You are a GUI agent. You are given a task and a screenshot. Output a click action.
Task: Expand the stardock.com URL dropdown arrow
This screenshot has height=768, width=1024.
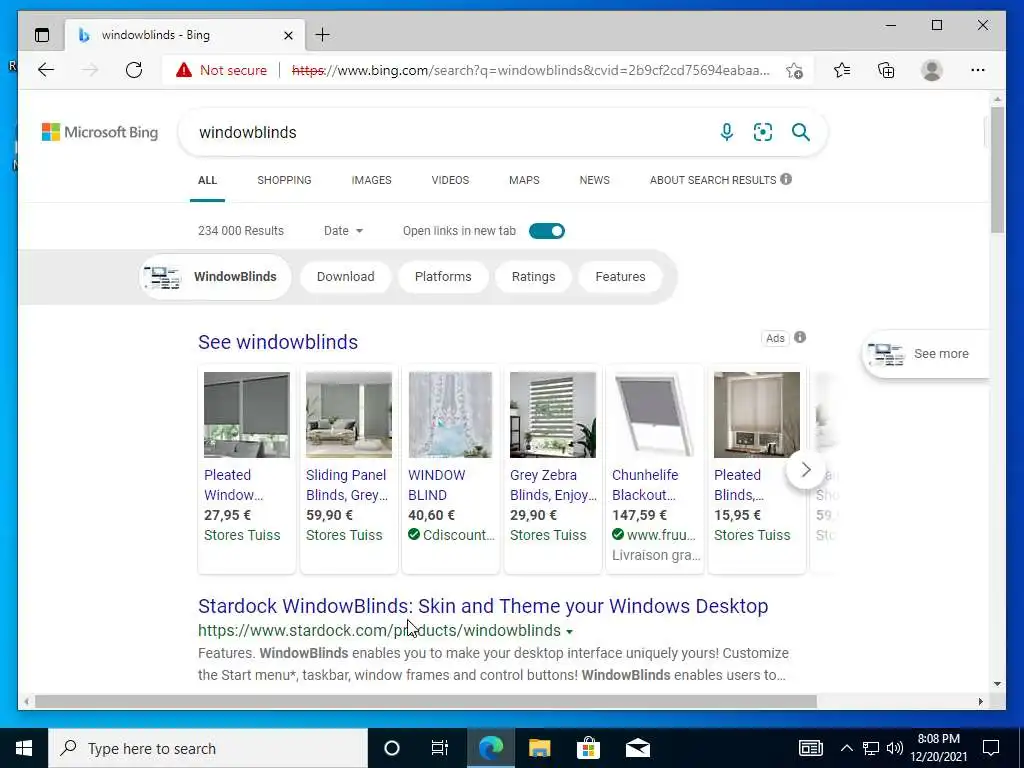pos(569,632)
